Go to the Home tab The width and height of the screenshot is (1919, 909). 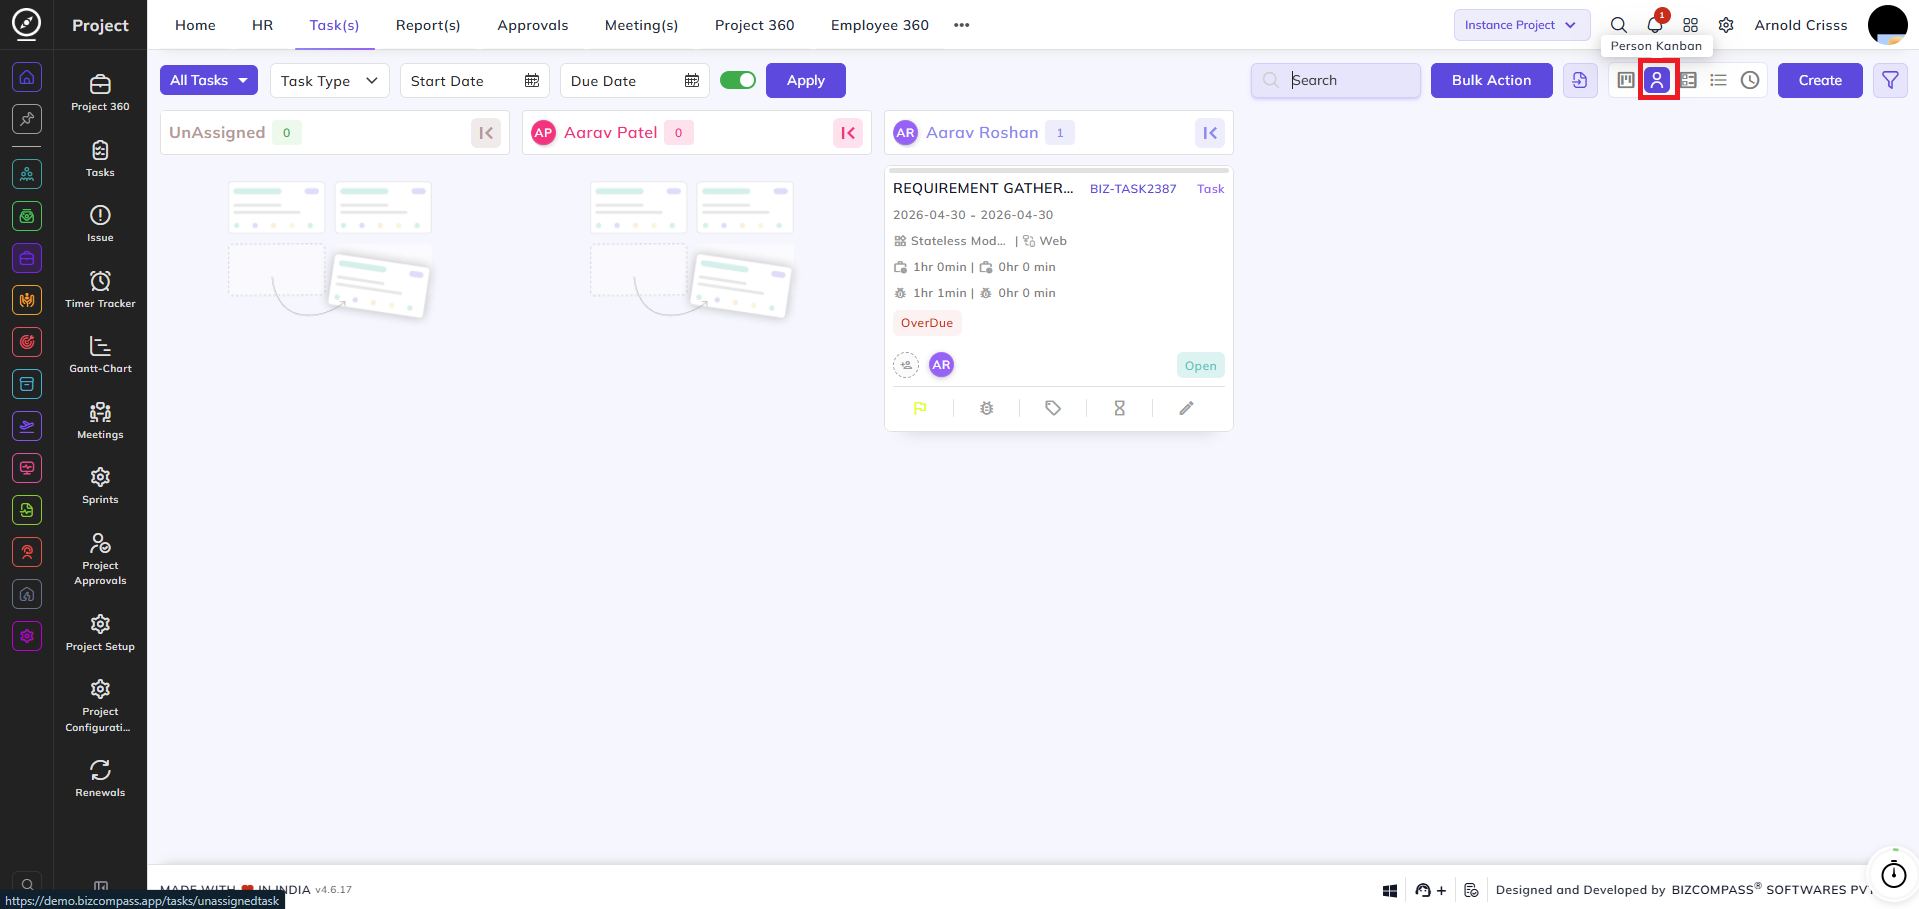(x=195, y=25)
